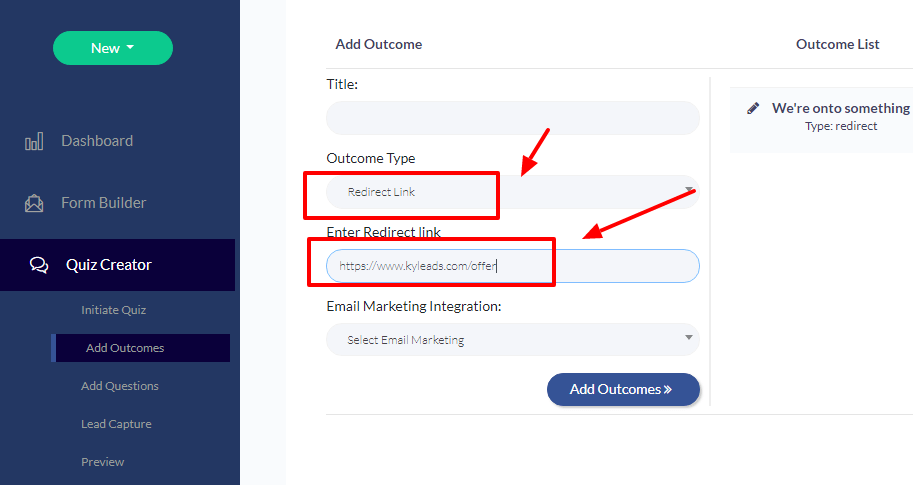Screen dimensions: 913x485
Task: Go to the Add Questions step
Action: point(120,386)
